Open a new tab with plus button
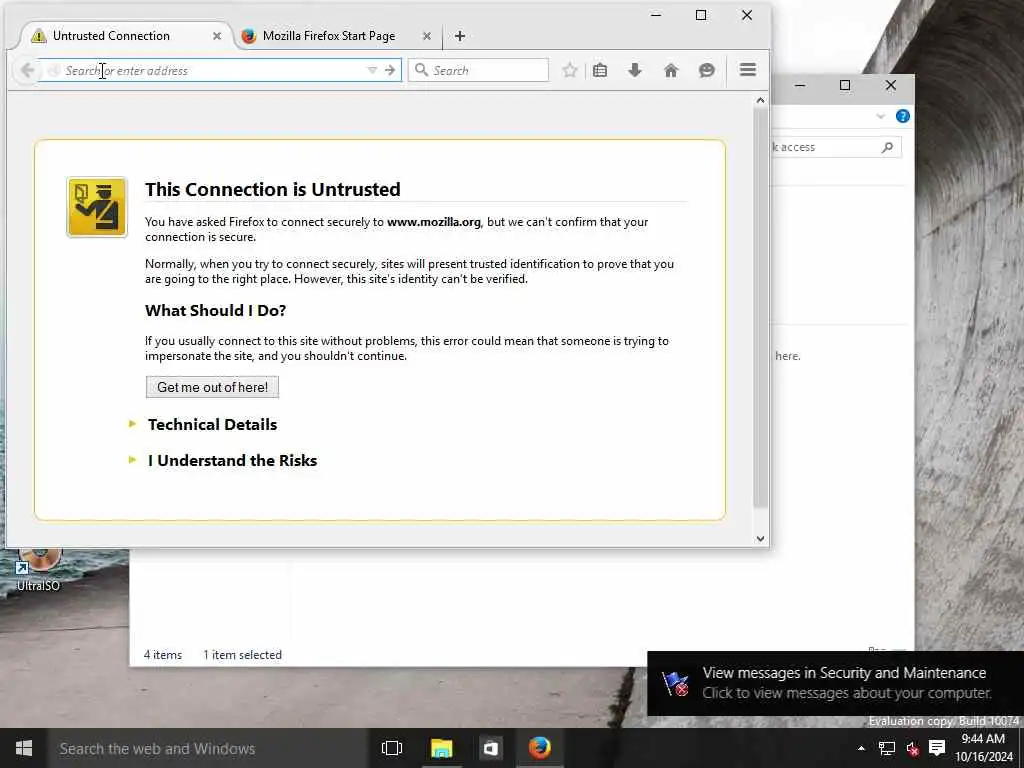The width and height of the screenshot is (1024, 768). [x=460, y=36]
